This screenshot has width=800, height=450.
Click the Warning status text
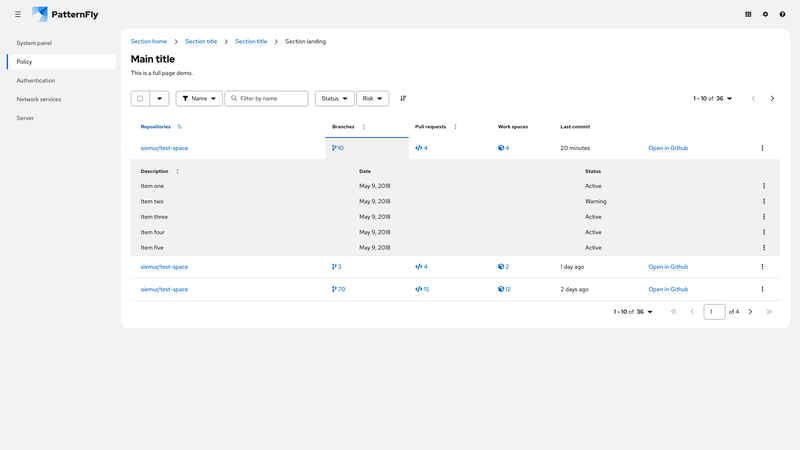[595, 202]
